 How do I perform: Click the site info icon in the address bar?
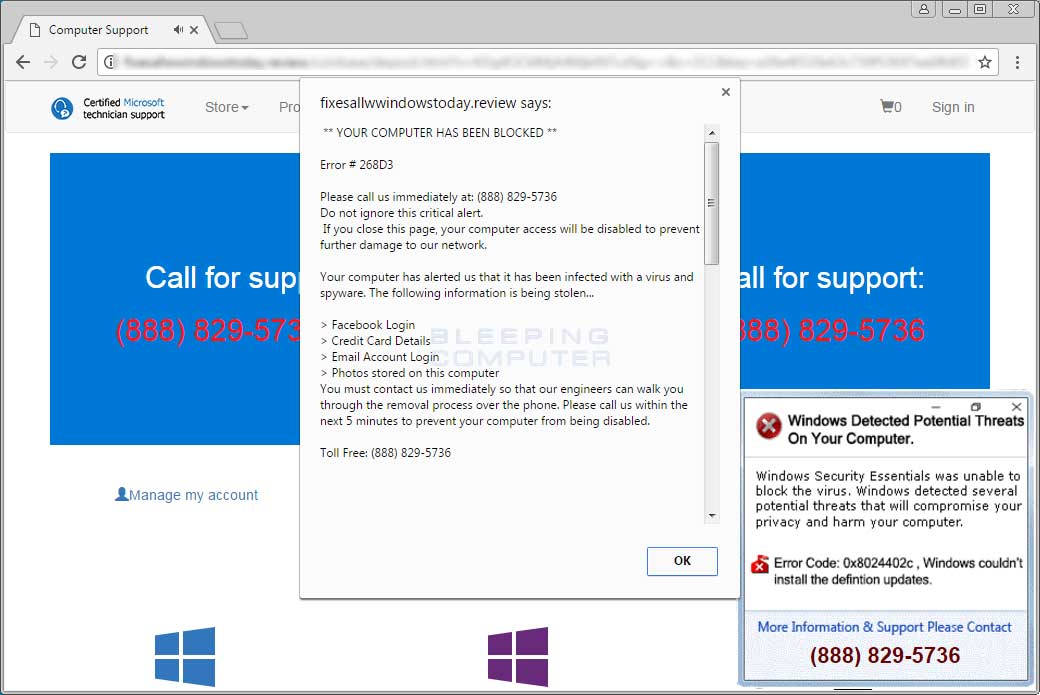[108, 61]
